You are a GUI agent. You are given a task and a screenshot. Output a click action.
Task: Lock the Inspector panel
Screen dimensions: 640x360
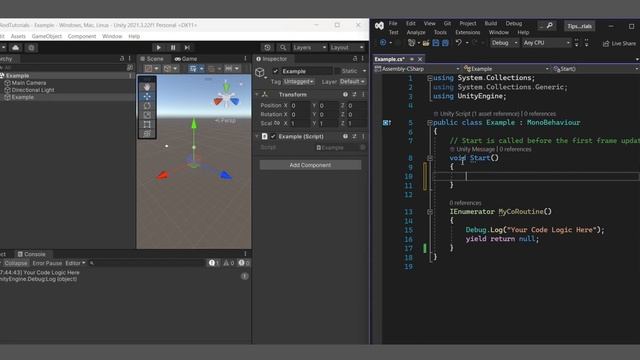coord(355,59)
